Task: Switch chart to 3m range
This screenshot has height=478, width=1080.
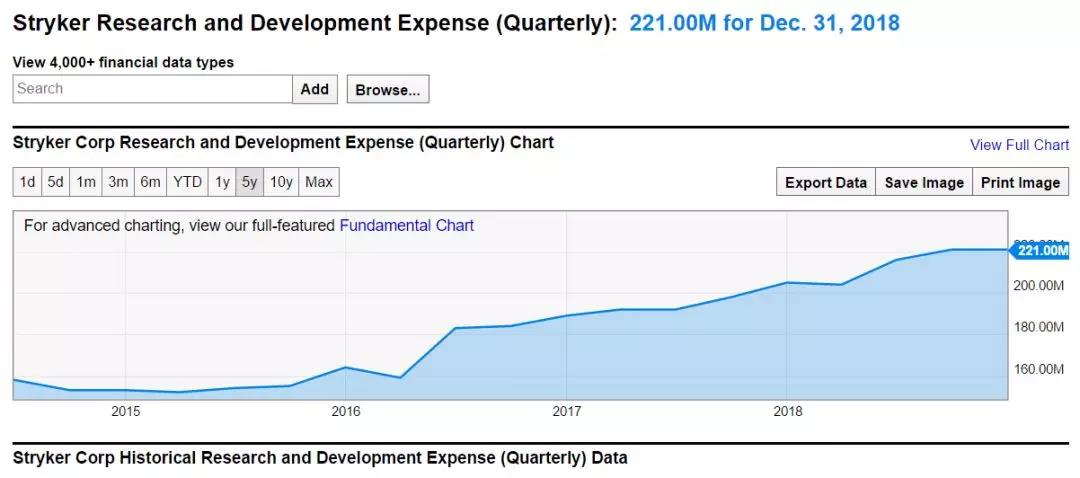Action: coord(118,182)
